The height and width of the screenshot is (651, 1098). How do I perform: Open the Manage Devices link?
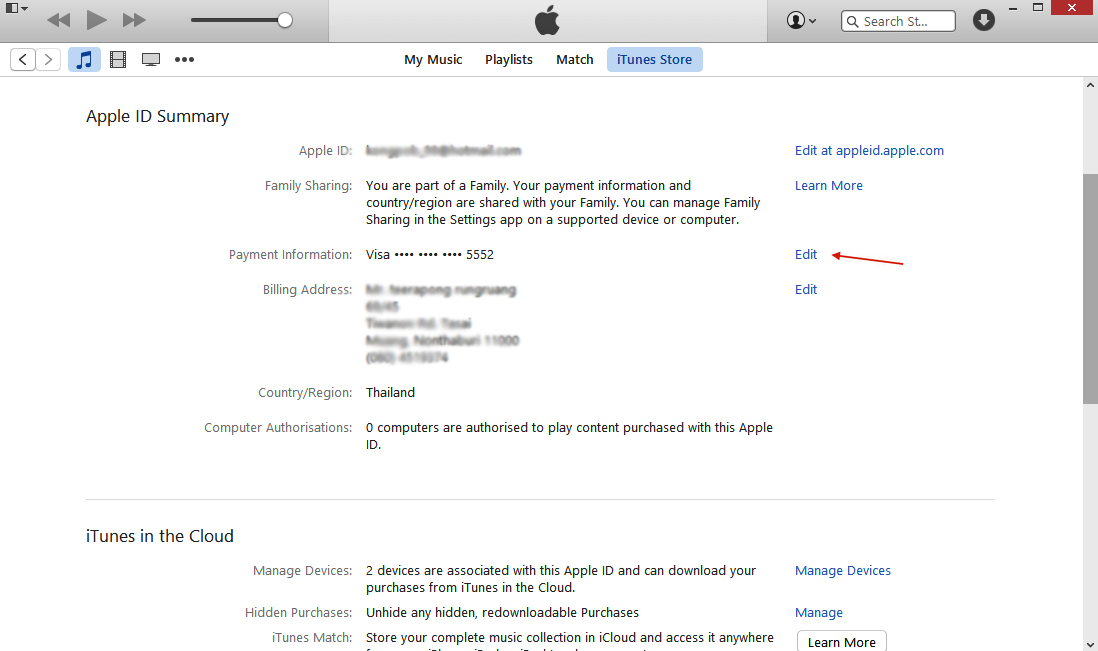point(842,570)
